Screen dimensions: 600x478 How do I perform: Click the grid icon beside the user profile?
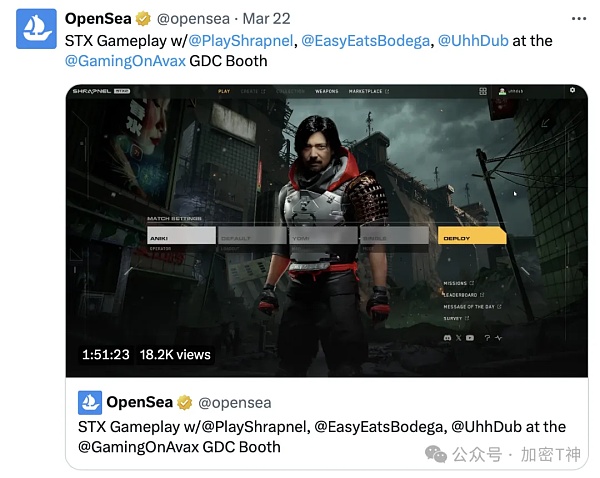(483, 91)
